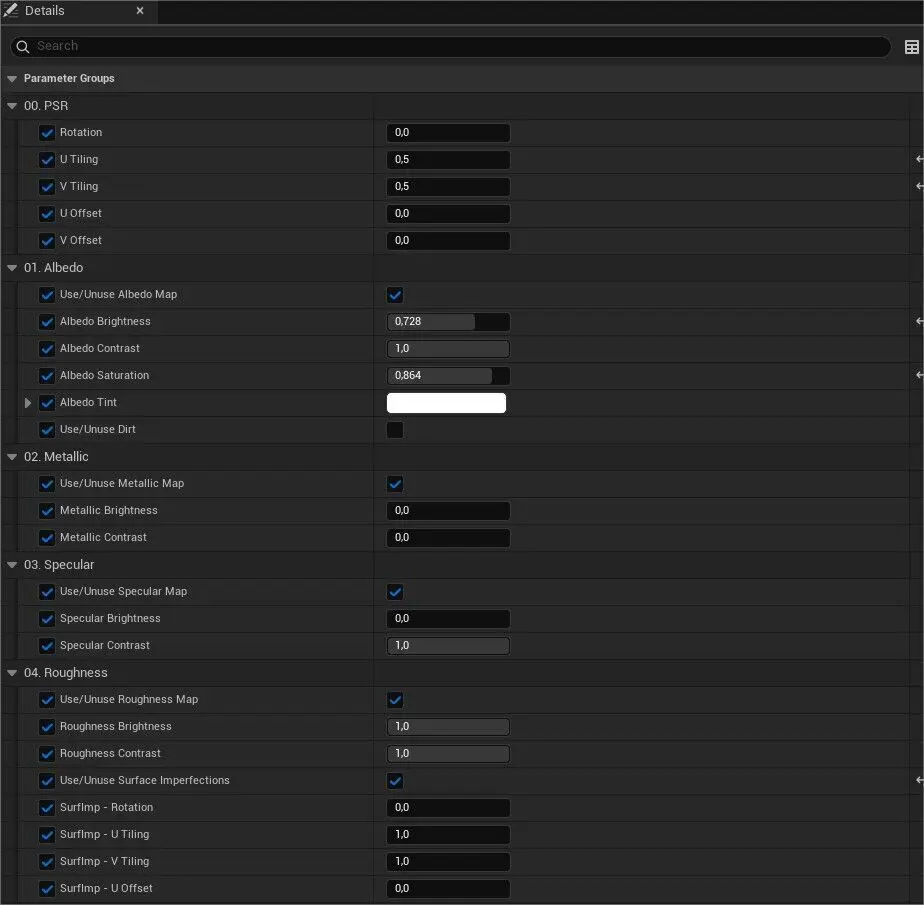Select the "Specular Contrast" label
The image size is (924, 905).
pos(105,645)
